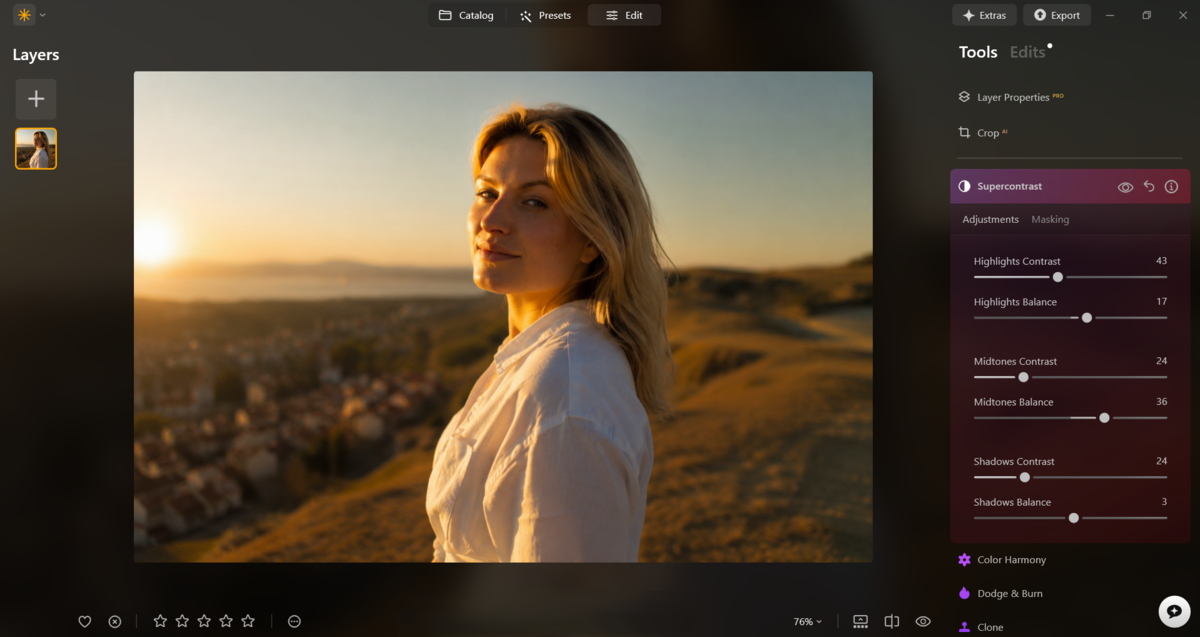Image resolution: width=1200 pixels, height=637 pixels.
Task: Reset Supercontrast with the undo arrow icon
Action: point(1149,187)
